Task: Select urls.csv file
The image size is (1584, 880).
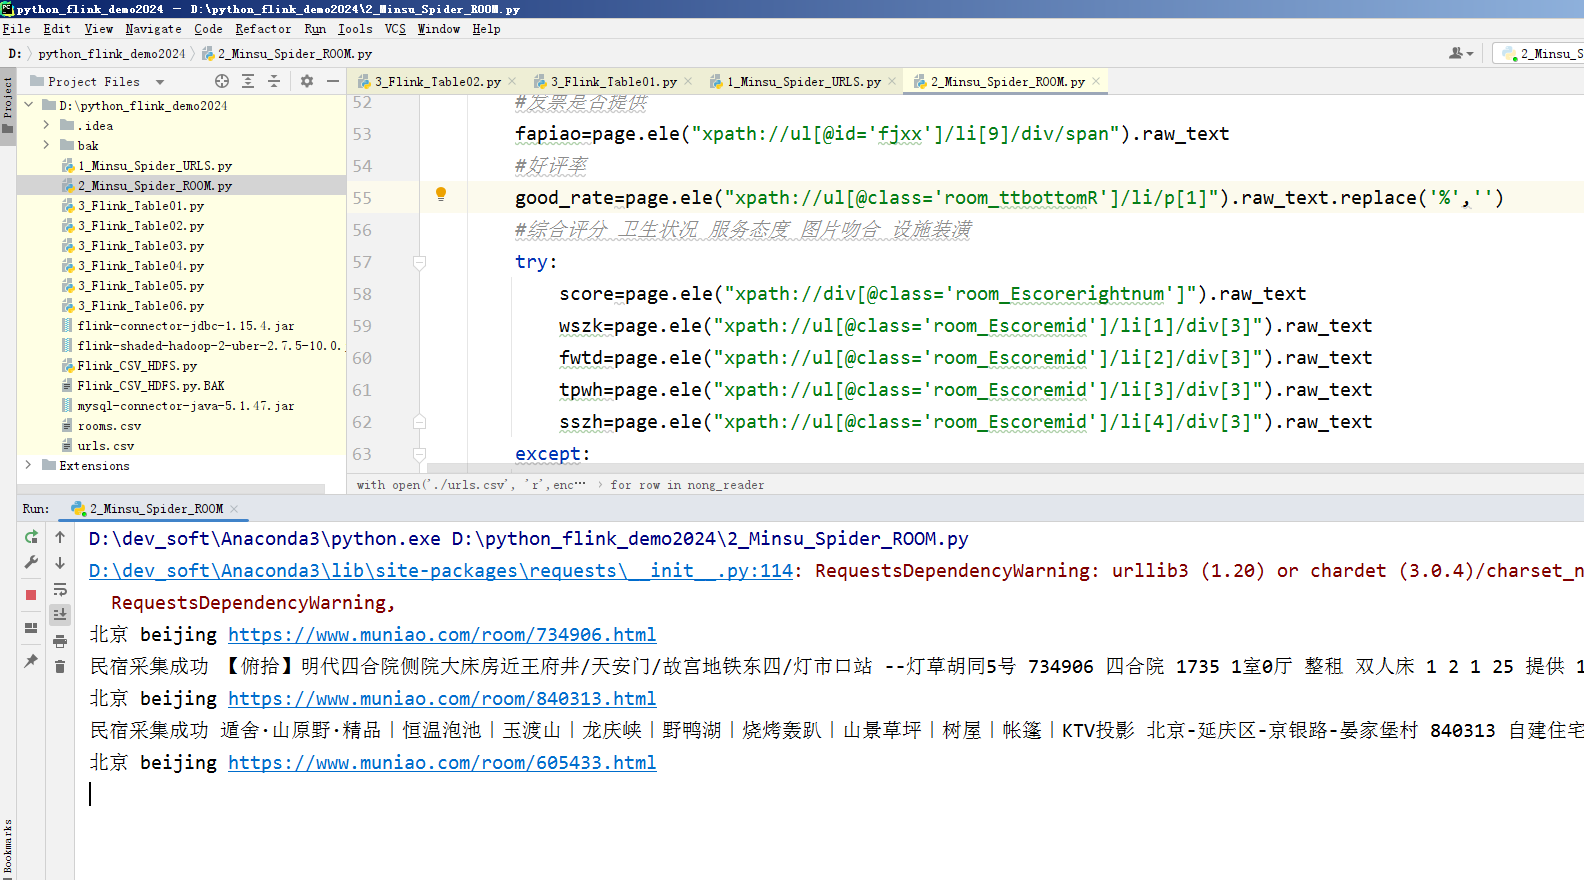Action: 106,445
